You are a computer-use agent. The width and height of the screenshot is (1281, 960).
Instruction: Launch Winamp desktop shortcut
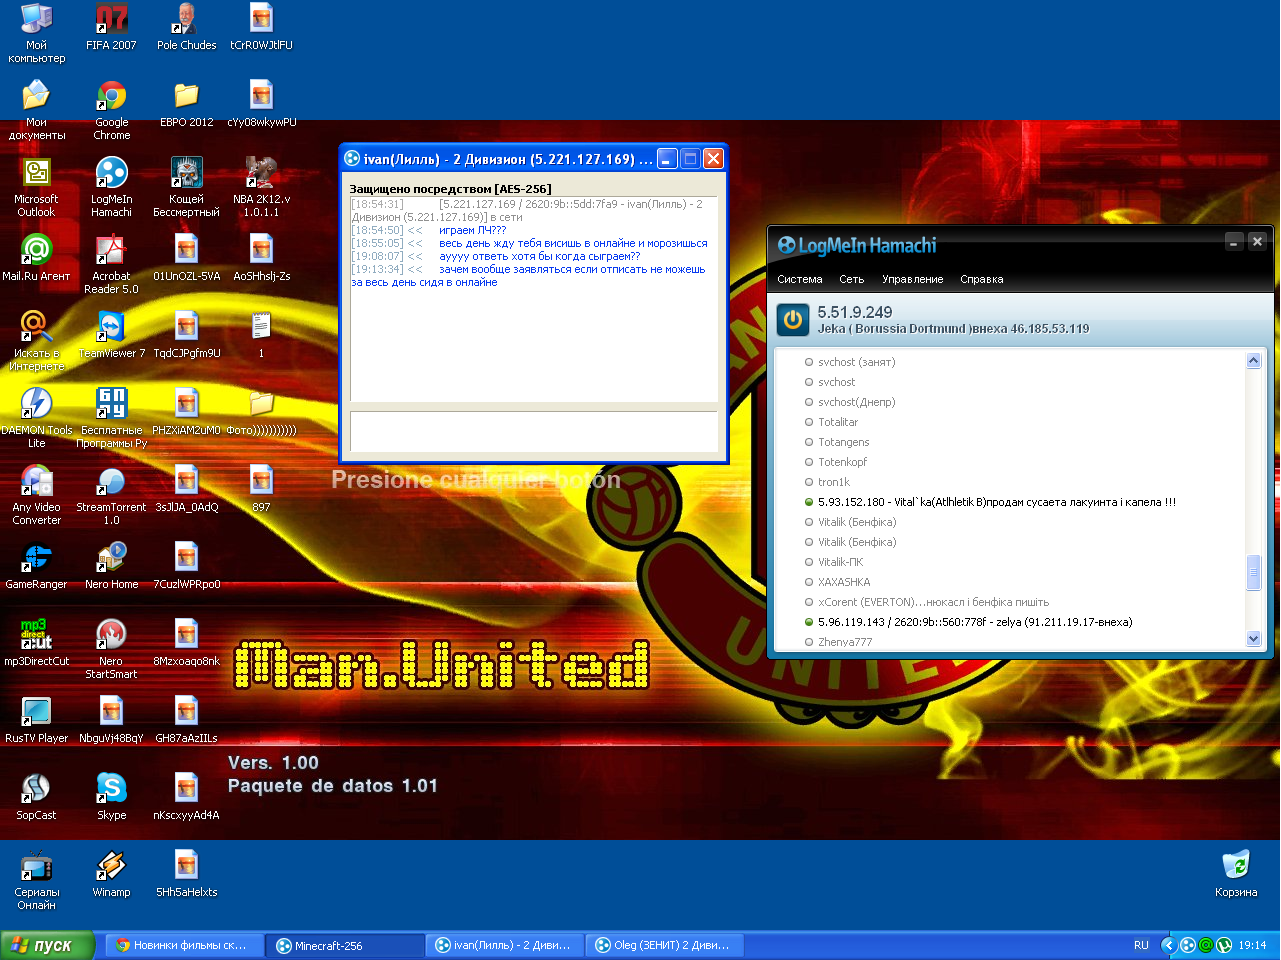[111, 874]
